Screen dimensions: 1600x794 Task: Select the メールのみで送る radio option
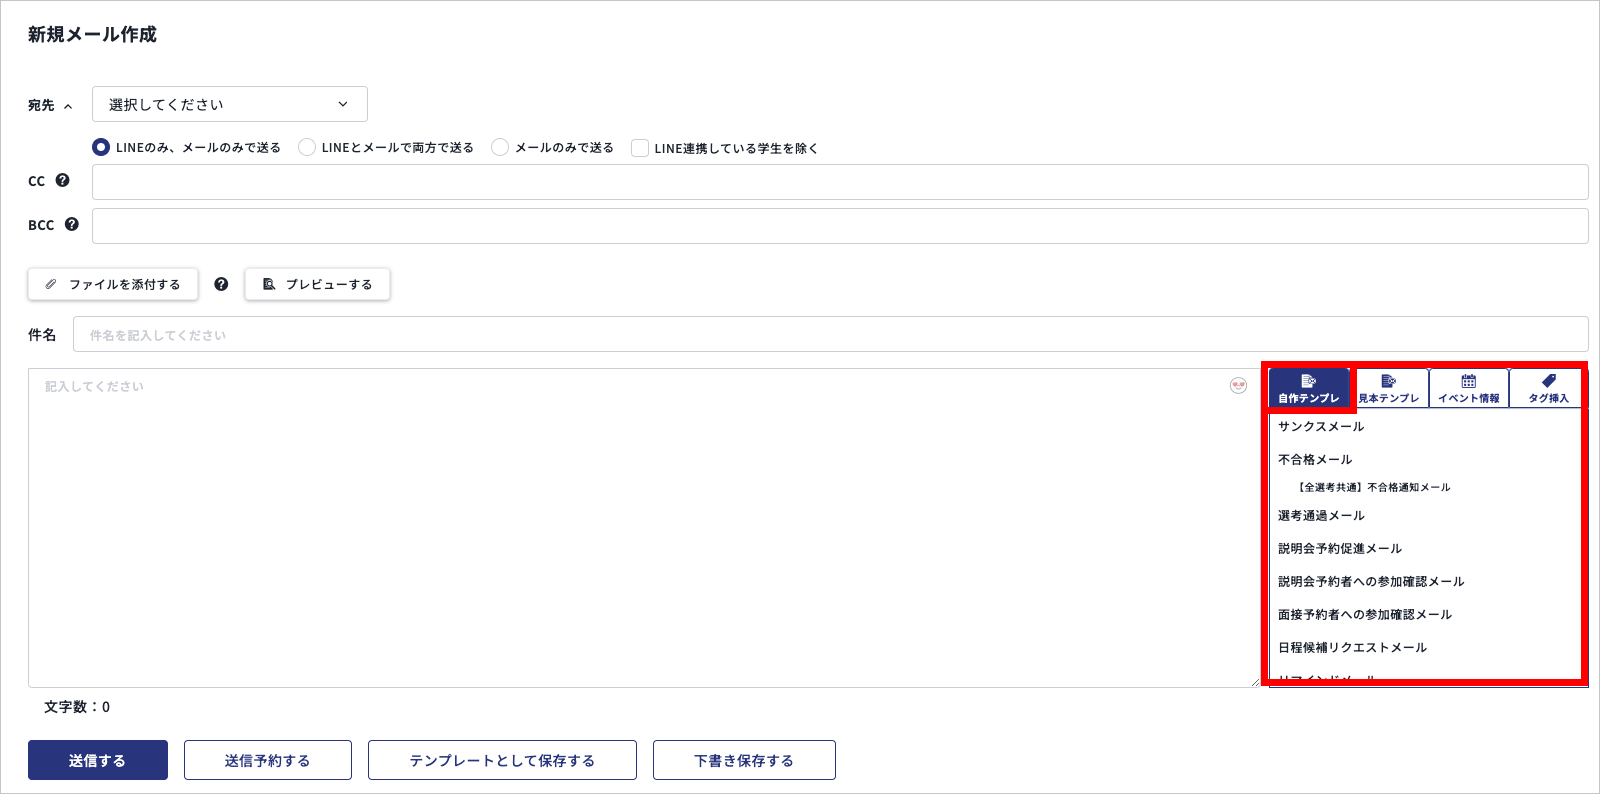coord(500,147)
